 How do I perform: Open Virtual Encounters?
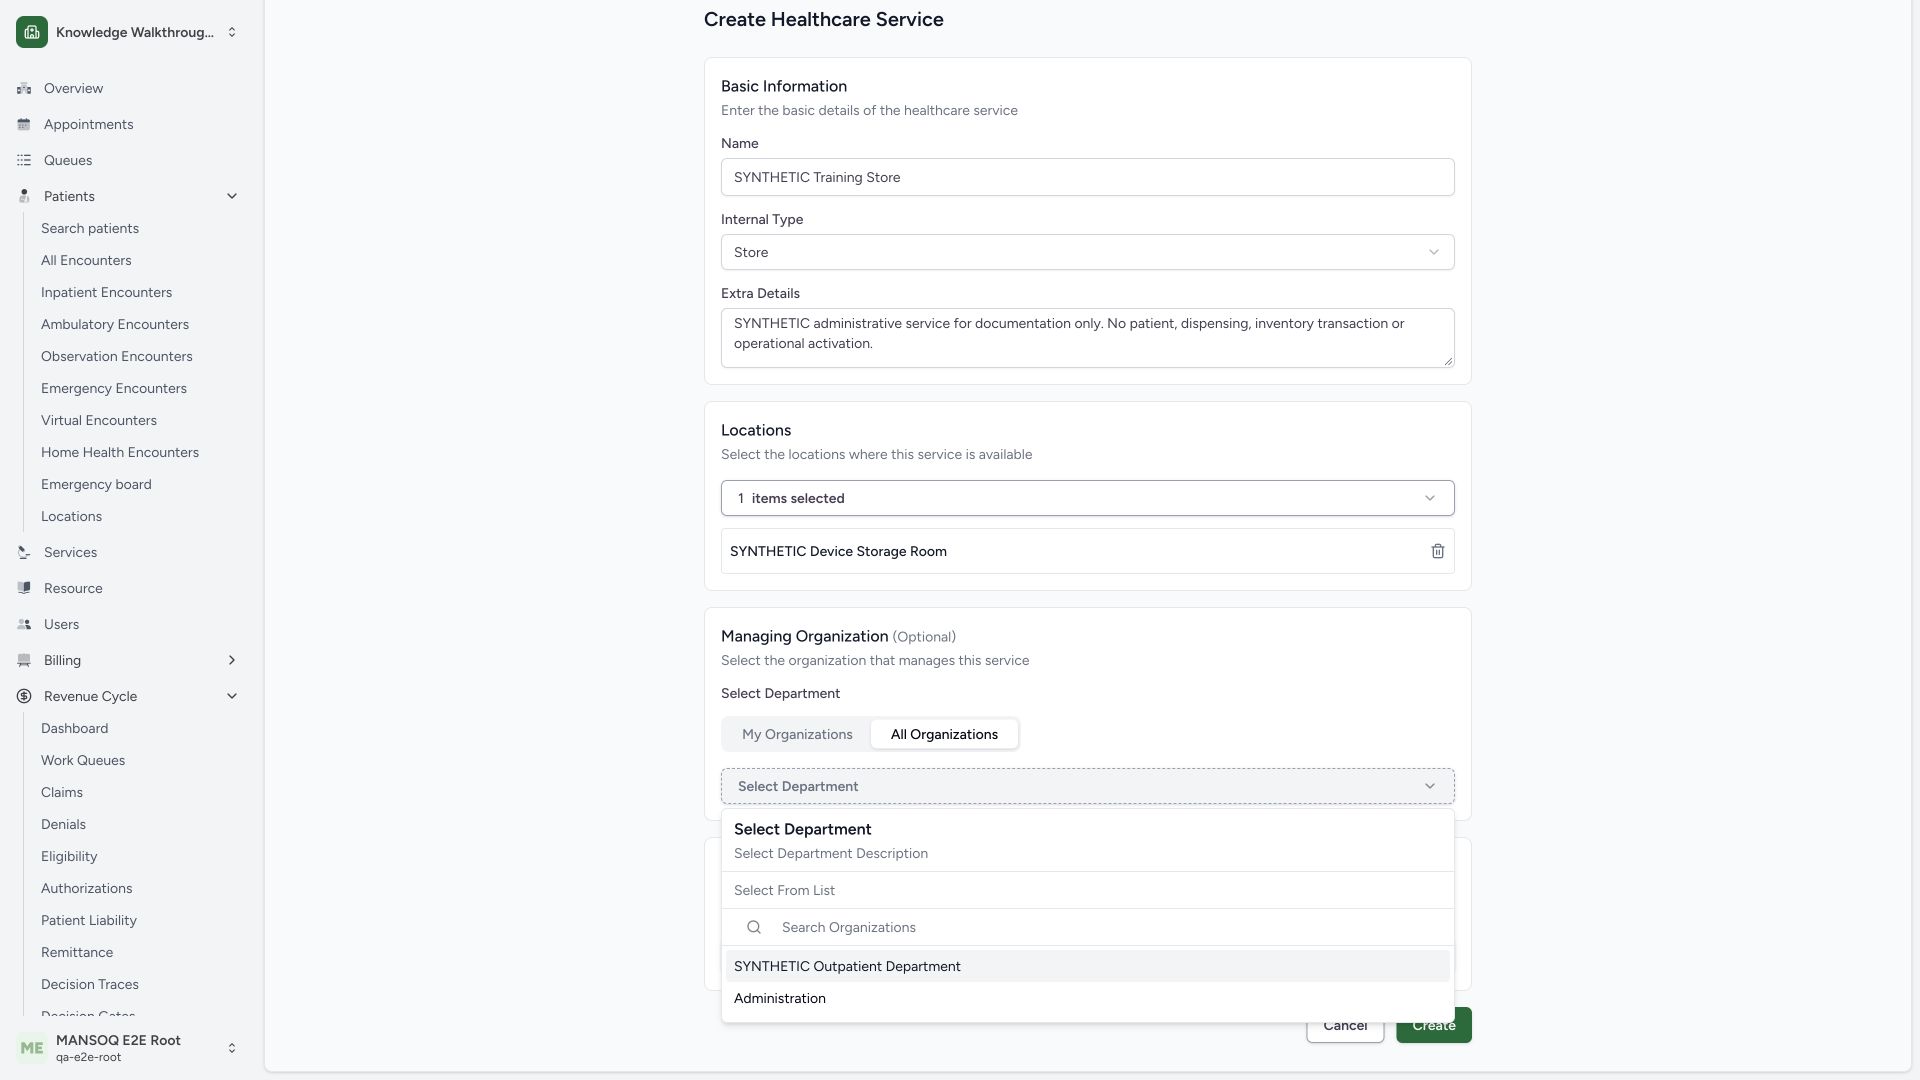(99, 420)
